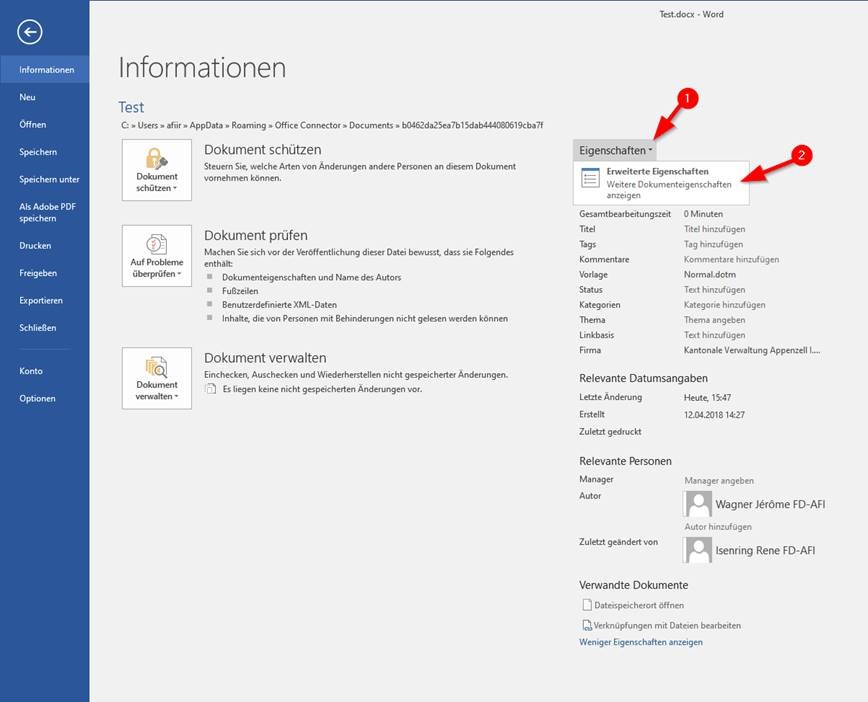The height and width of the screenshot is (702, 868).
Task: Click the Wagner Jérôme author avatar
Action: click(697, 505)
